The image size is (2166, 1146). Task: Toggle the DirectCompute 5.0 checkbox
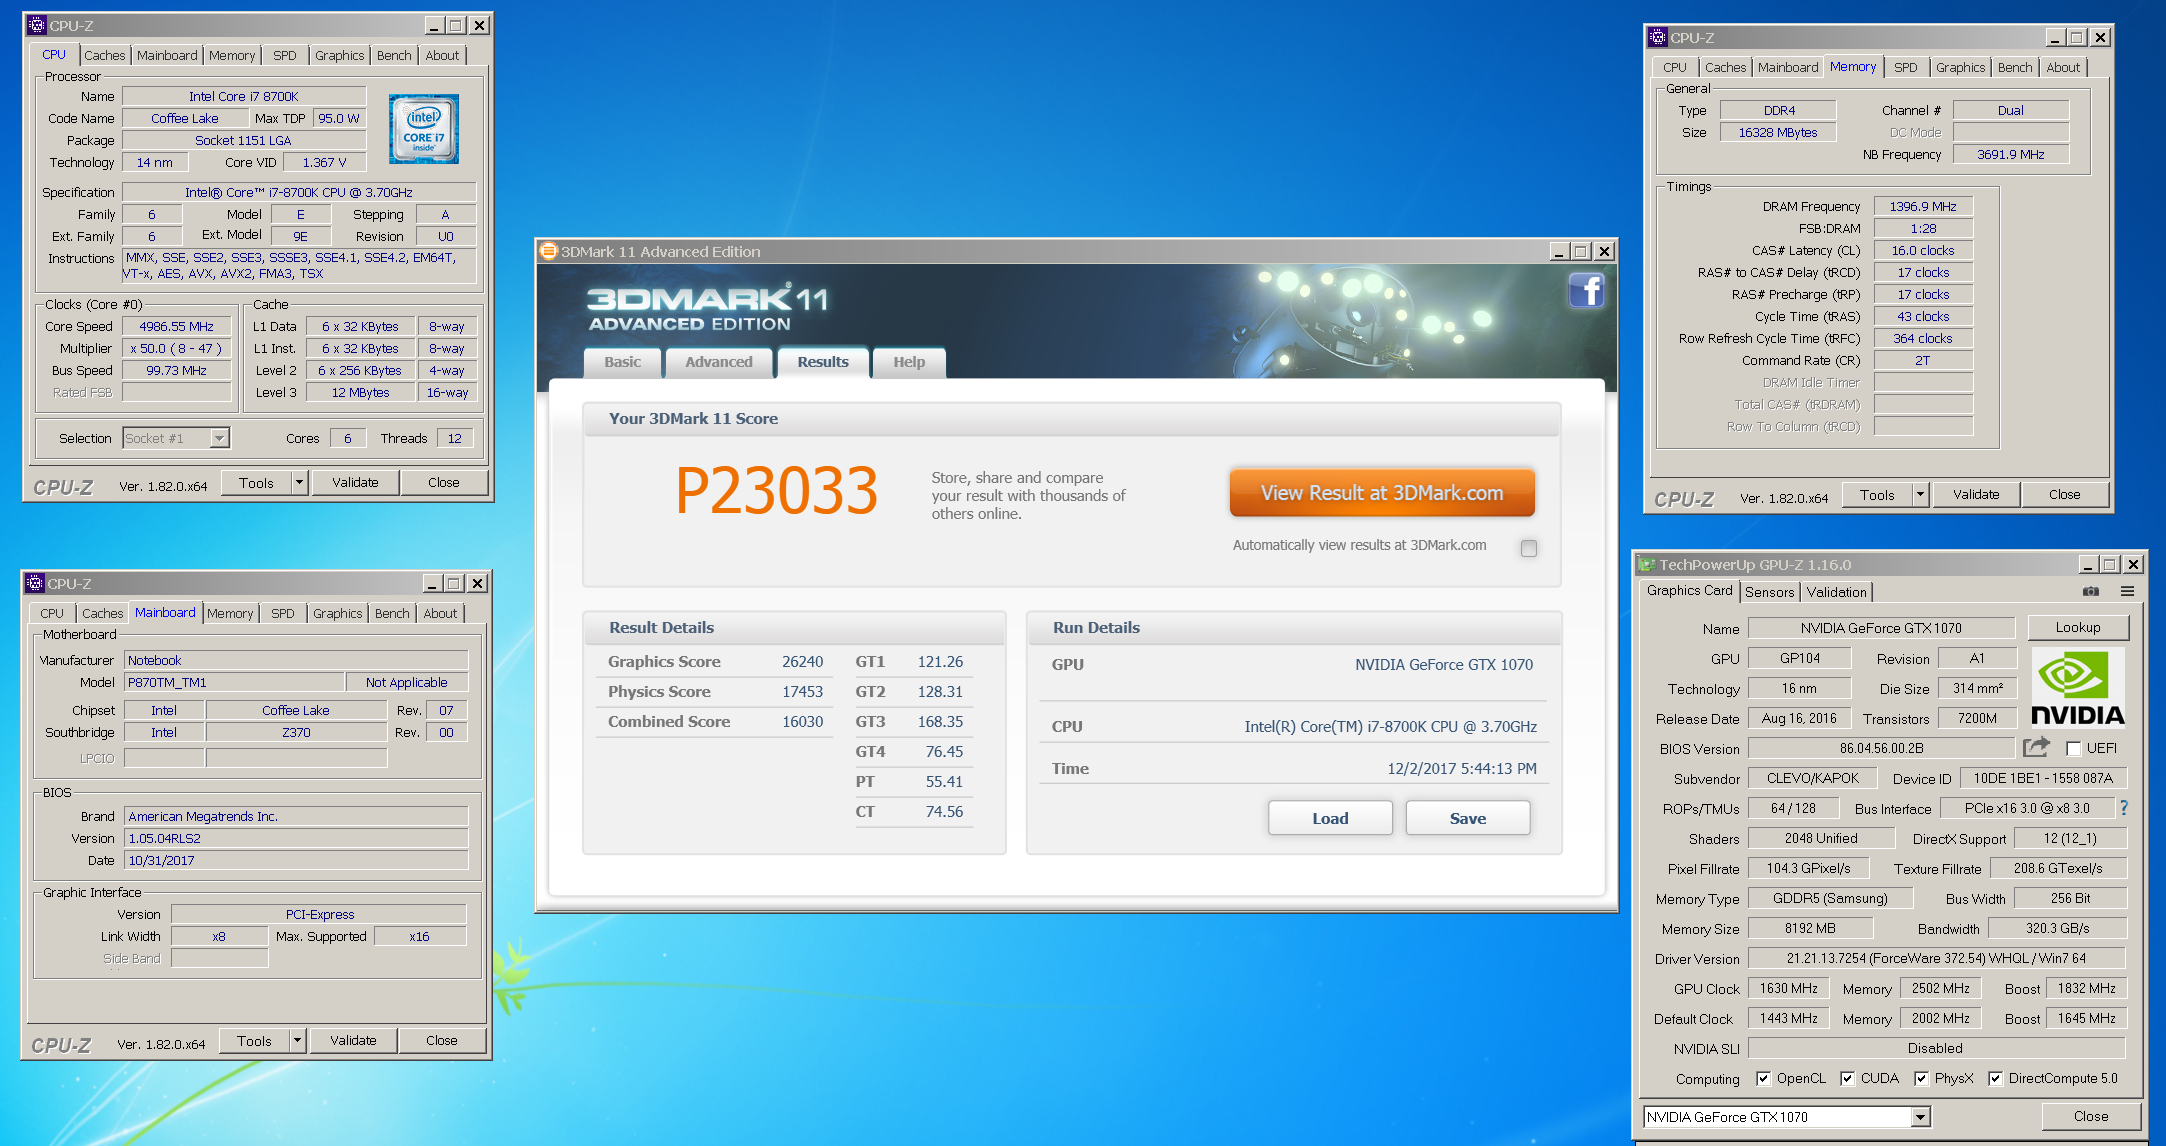(1995, 1078)
